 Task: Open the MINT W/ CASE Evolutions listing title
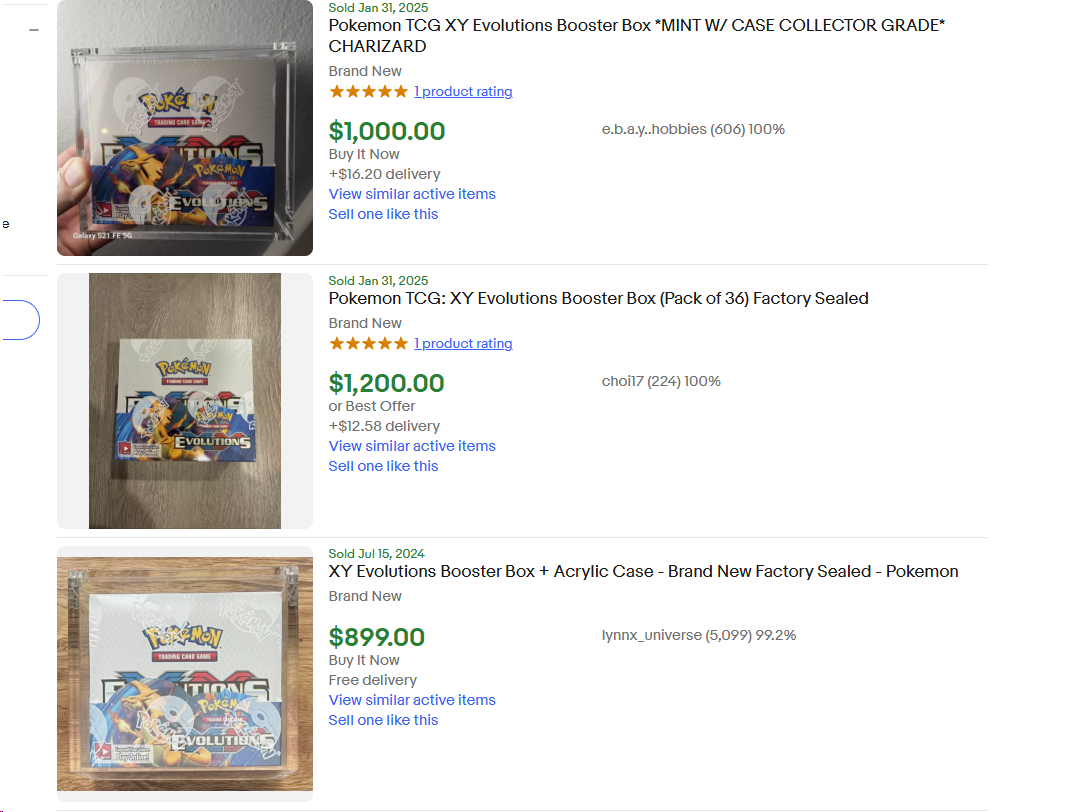point(636,35)
